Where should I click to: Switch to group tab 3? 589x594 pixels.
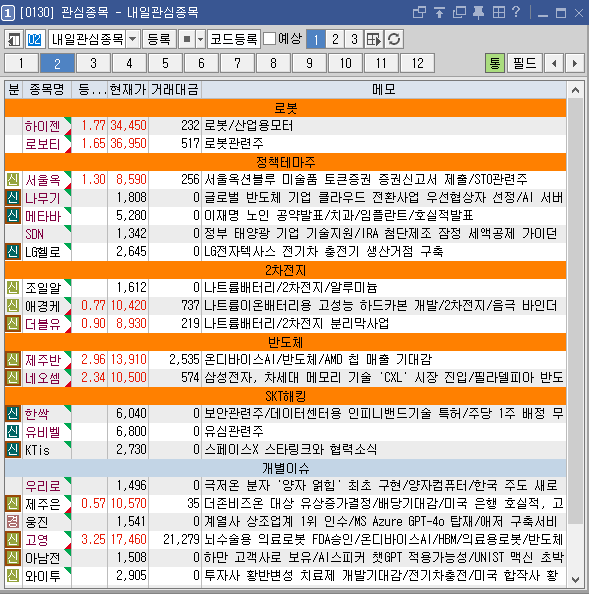[93, 63]
